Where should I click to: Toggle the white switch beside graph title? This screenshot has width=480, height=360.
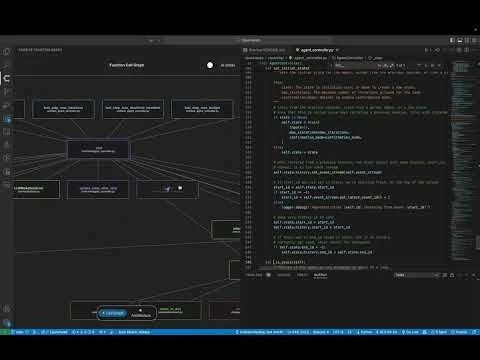point(210,65)
